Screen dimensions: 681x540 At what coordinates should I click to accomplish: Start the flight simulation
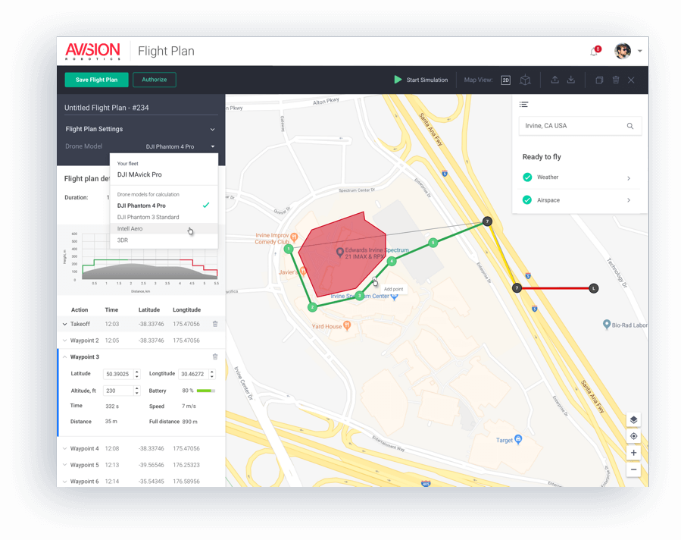pyautogui.click(x=420, y=80)
